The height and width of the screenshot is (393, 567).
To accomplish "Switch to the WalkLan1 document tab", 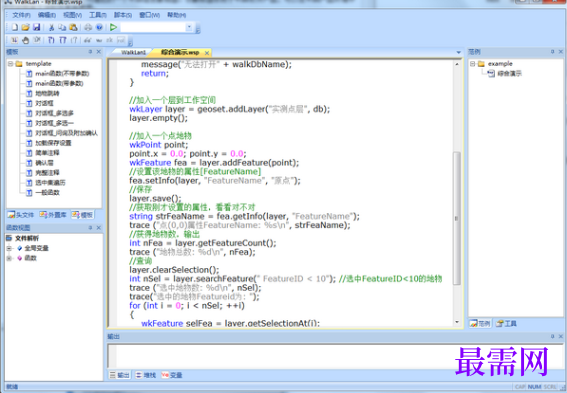I will (x=133, y=52).
